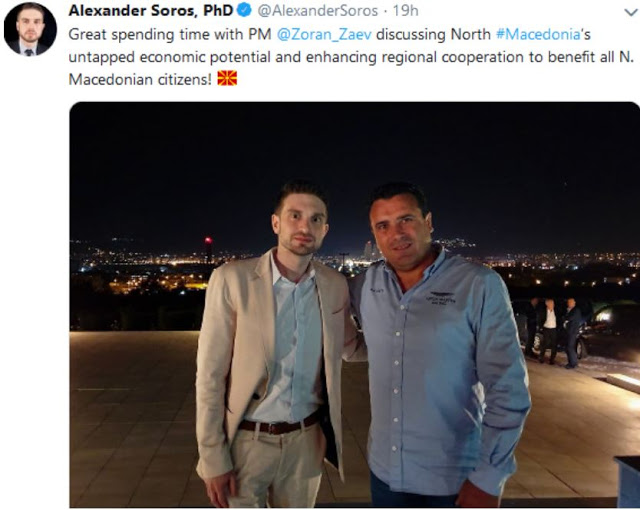640x510 pixels.
Task: Open the #Macedonia hashtag
Action: [538, 34]
